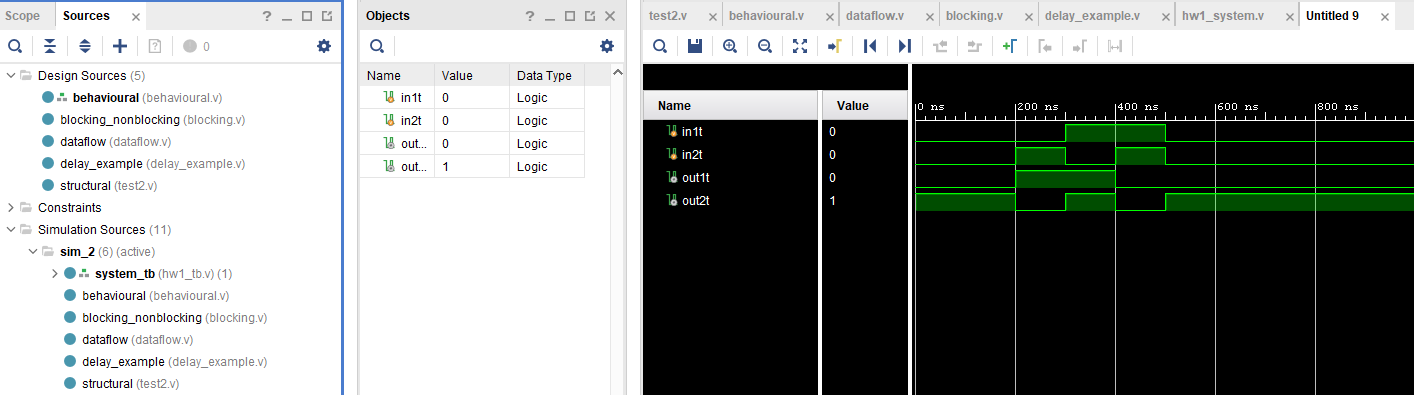Screen dimensions: 1414x395
Task: Open the delay_example.v tab
Action: pos(1092,16)
